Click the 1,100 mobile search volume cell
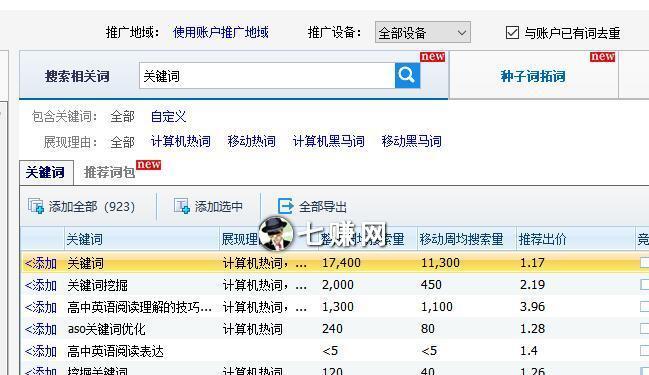 coord(437,307)
